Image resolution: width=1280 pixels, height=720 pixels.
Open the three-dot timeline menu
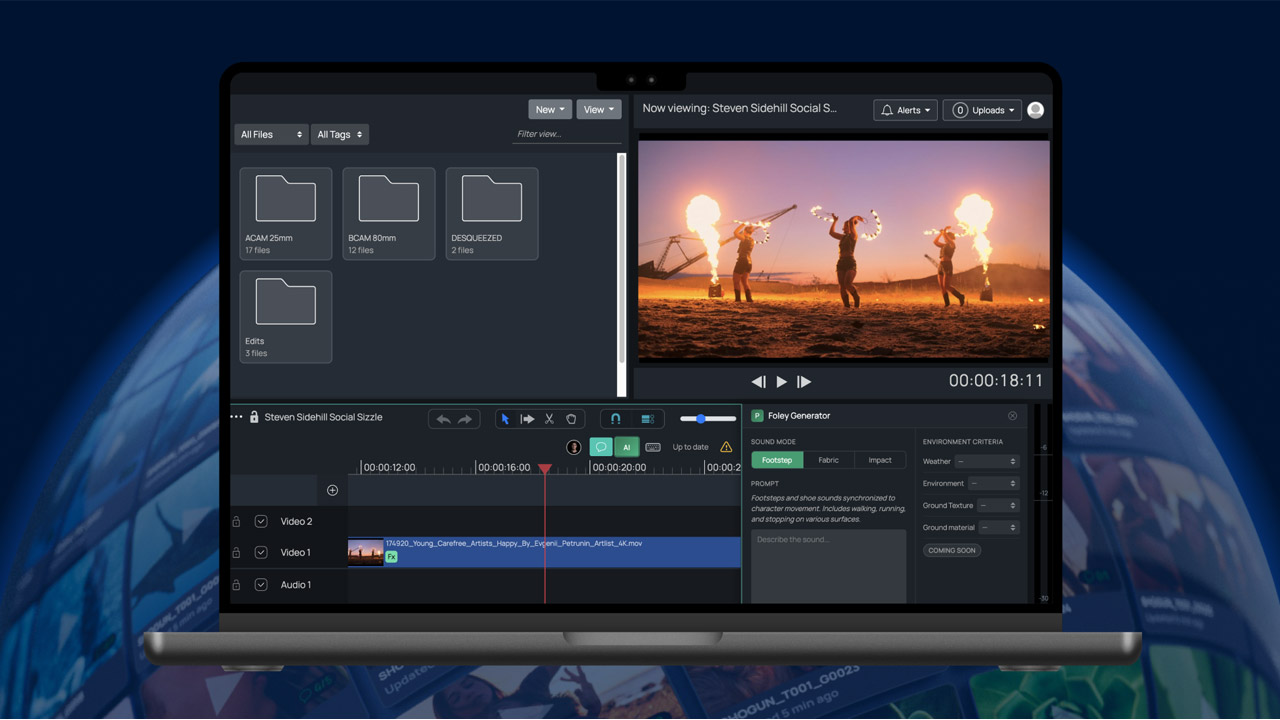(x=237, y=417)
